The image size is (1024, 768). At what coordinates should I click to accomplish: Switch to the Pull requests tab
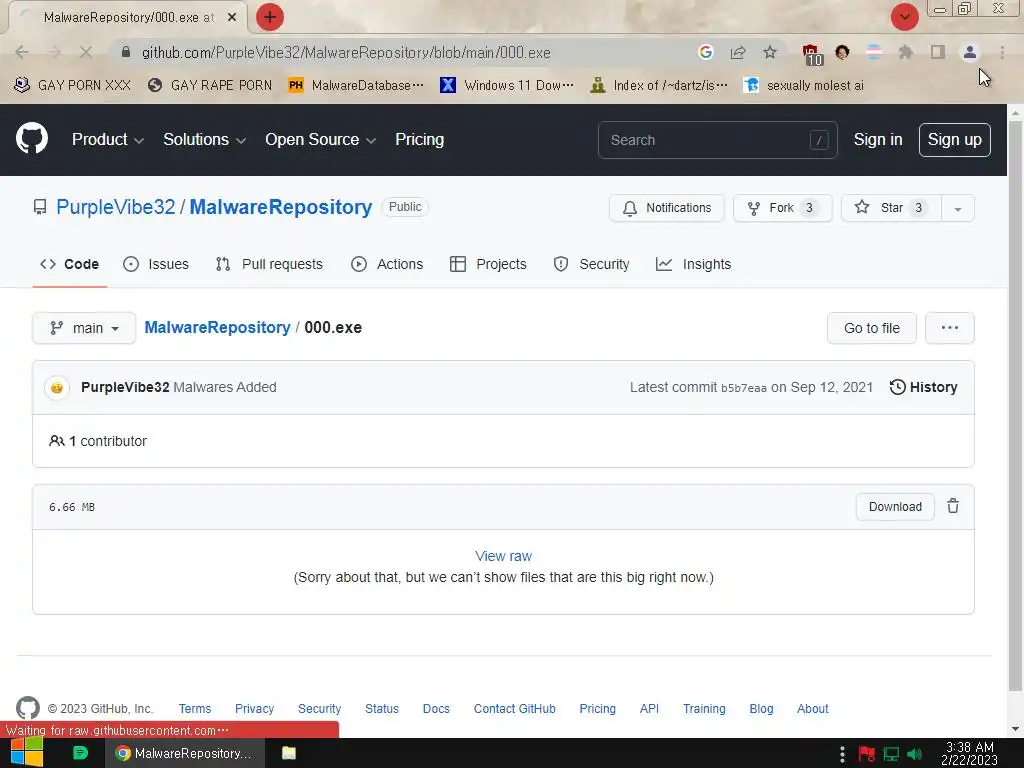click(269, 264)
